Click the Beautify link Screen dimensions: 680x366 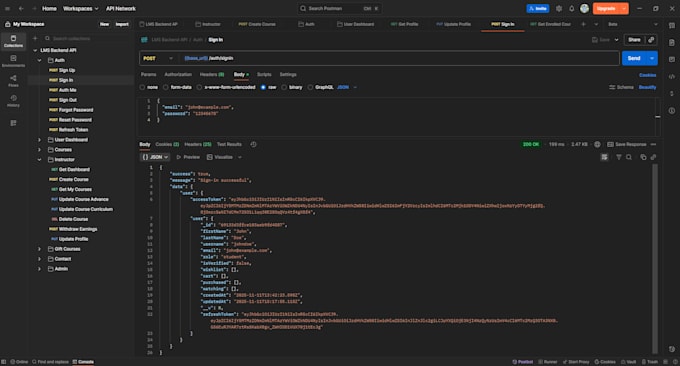click(647, 87)
